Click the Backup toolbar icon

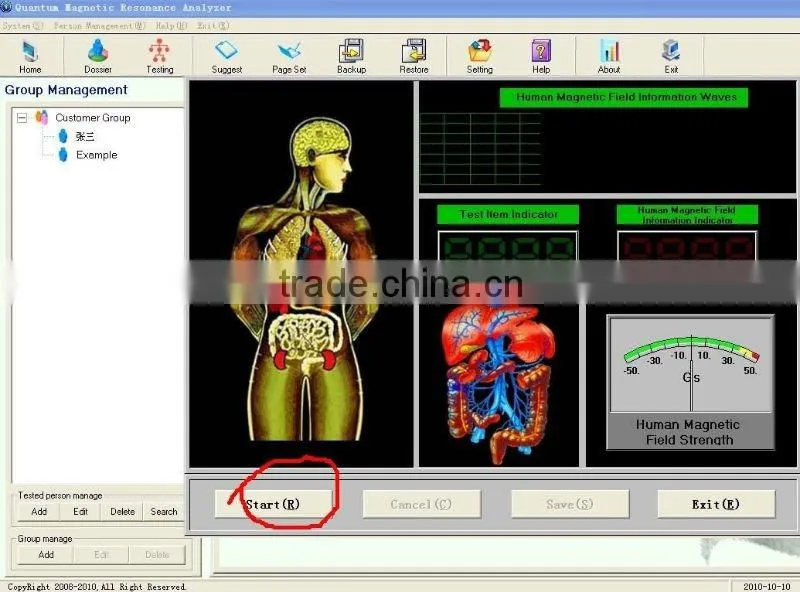(351, 57)
